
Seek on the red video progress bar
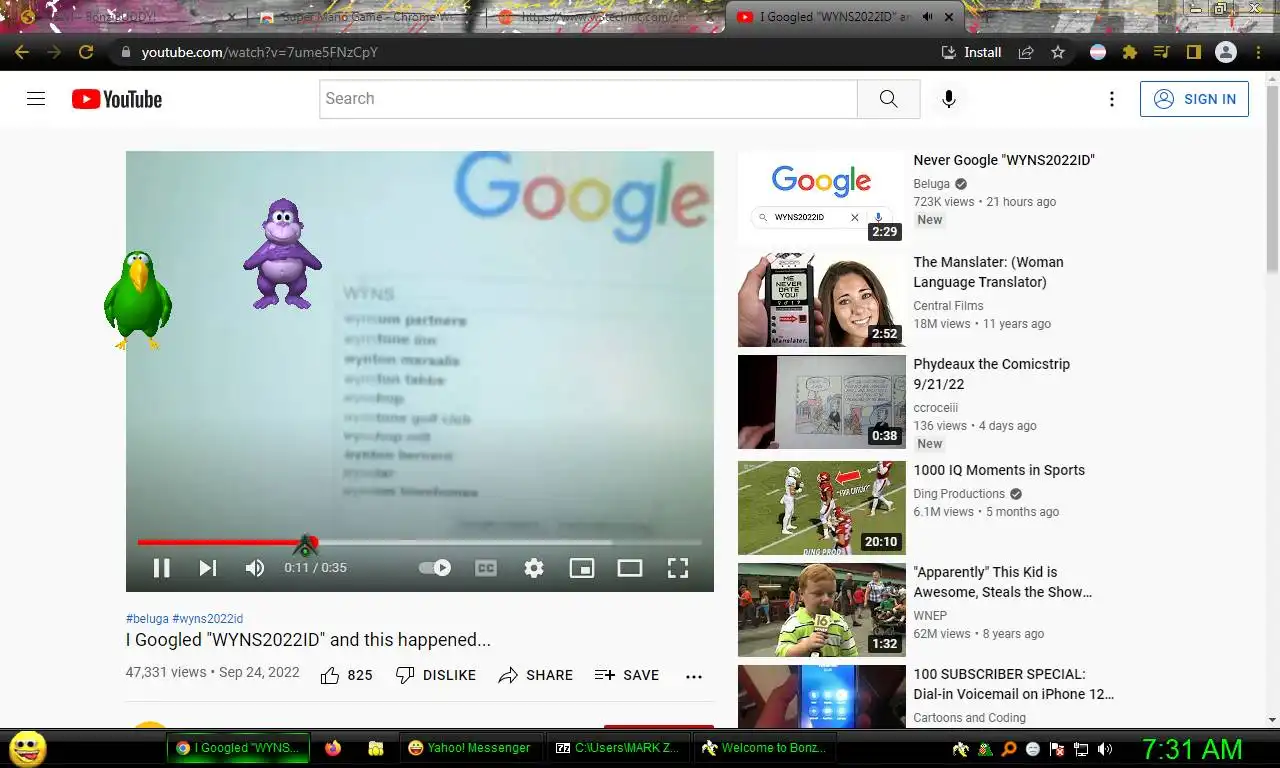click(x=419, y=542)
